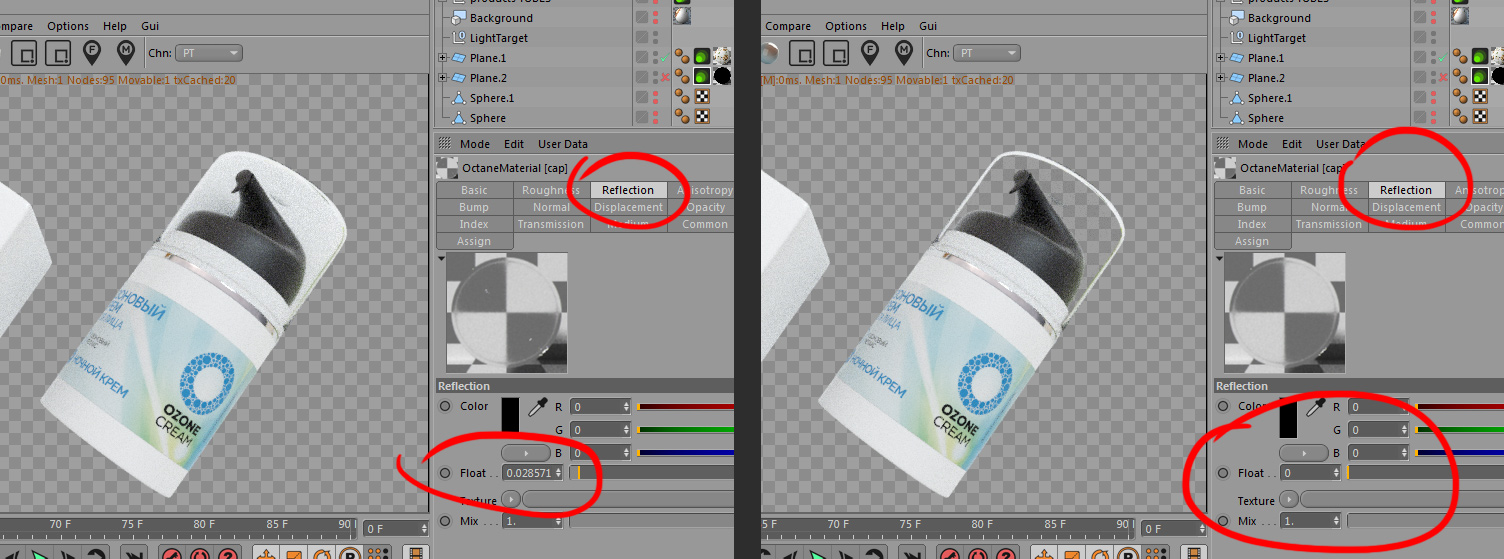Open Index tab in right window

point(1252,224)
